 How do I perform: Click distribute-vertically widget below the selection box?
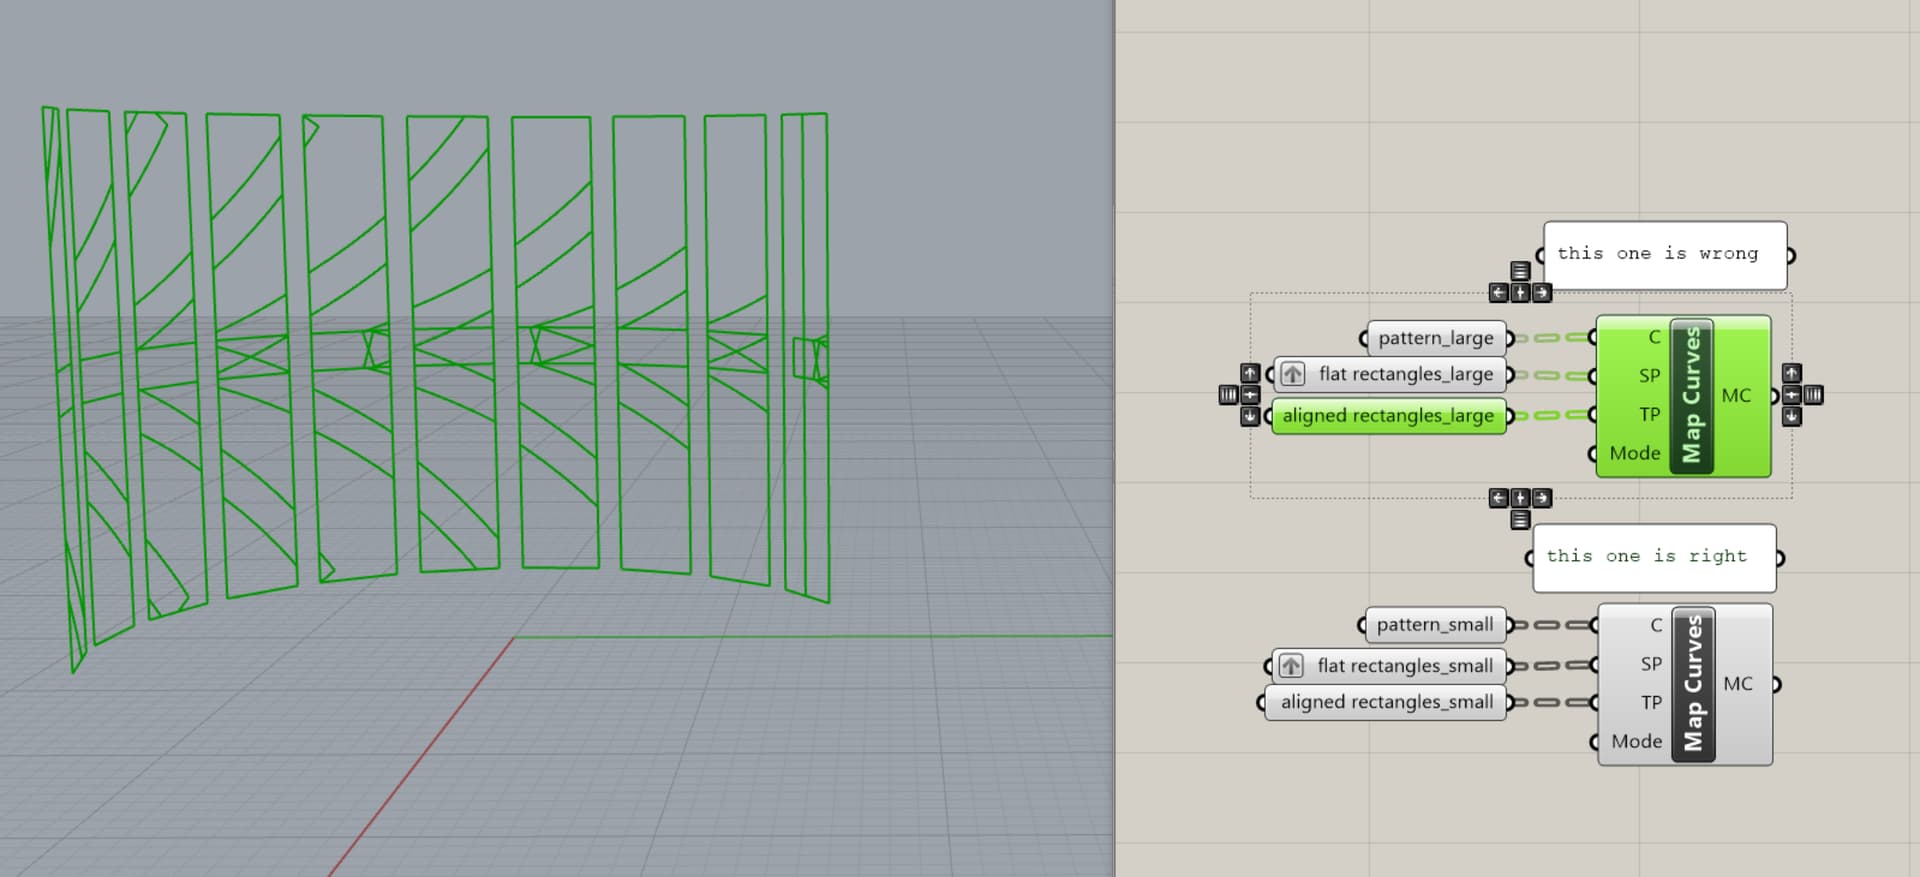tap(1520, 520)
